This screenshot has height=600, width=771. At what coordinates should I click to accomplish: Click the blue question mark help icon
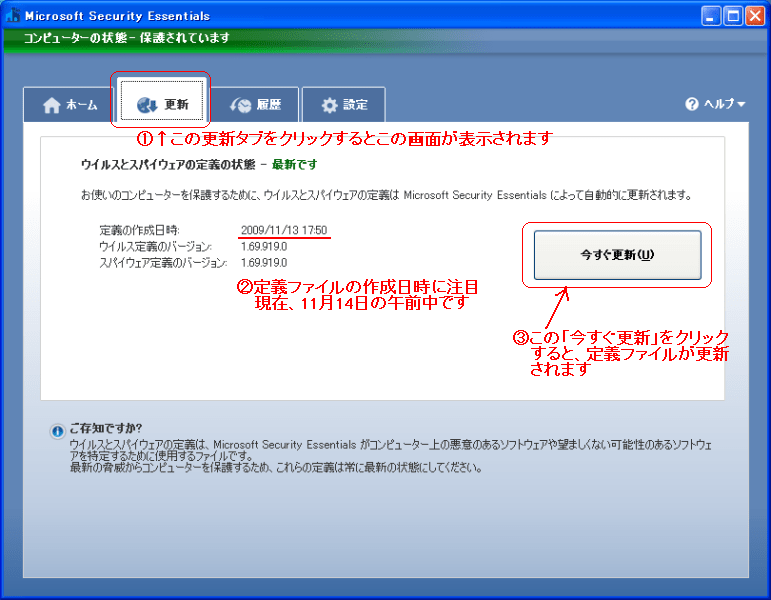(x=691, y=104)
